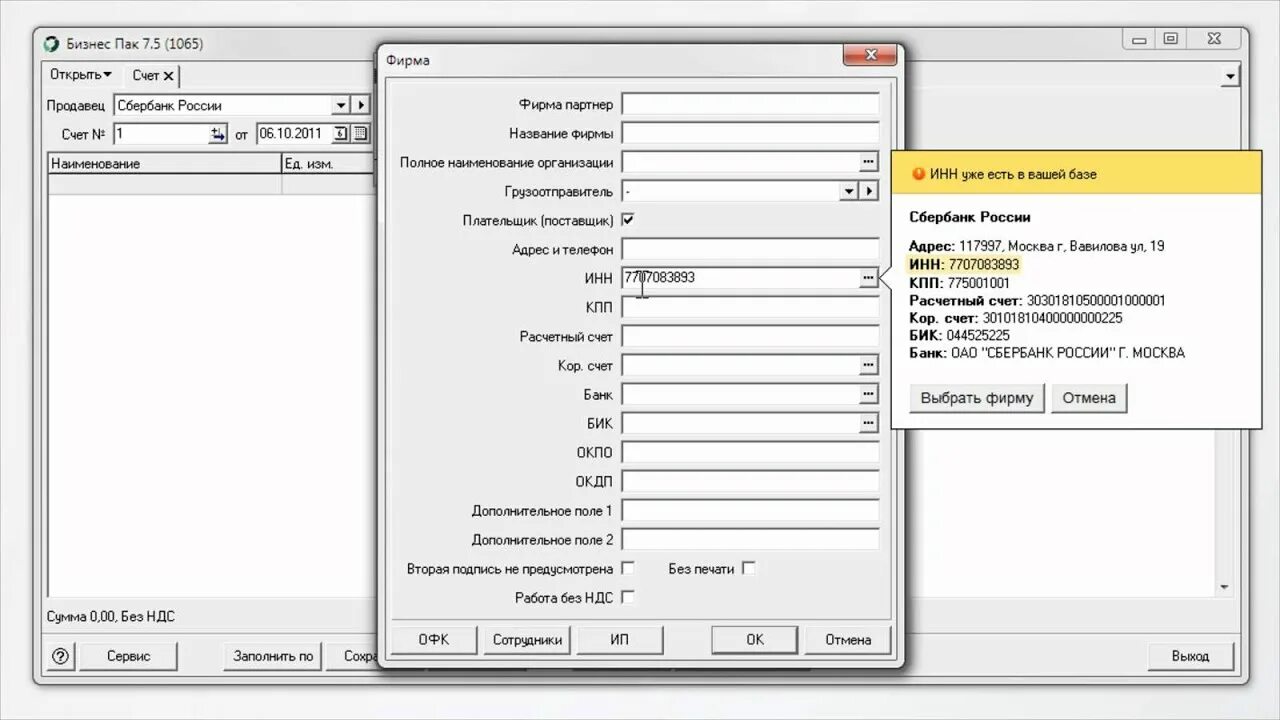
Task: Click the Выход button
Action: [1190, 656]
